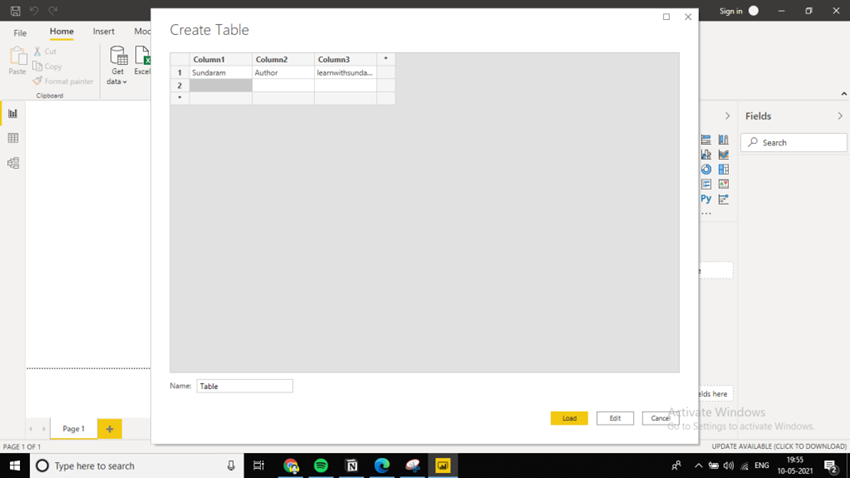Screen dimensions: 850x478
Task: Select the ribbon chart visual
Action: pos(724,155)
